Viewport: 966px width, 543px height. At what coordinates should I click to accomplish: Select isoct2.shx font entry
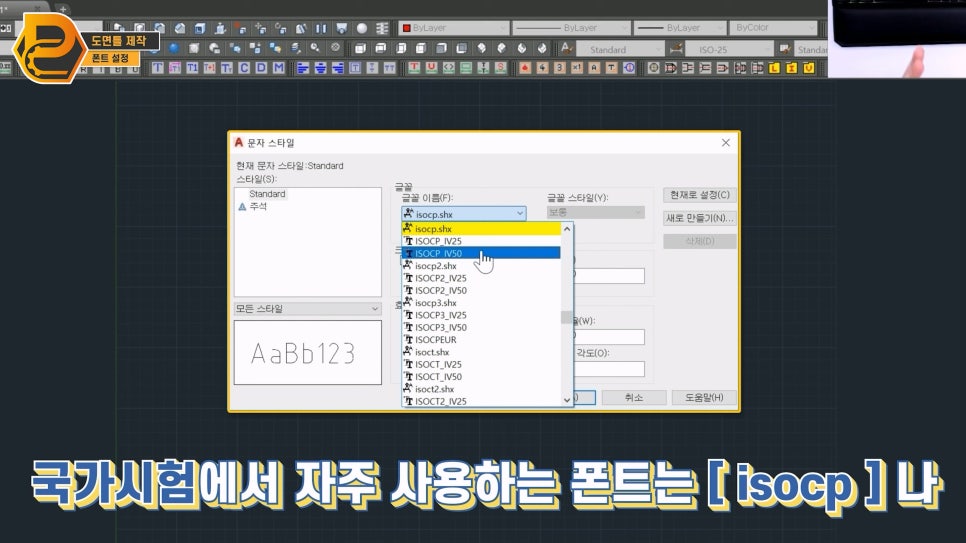pos(481,389)
